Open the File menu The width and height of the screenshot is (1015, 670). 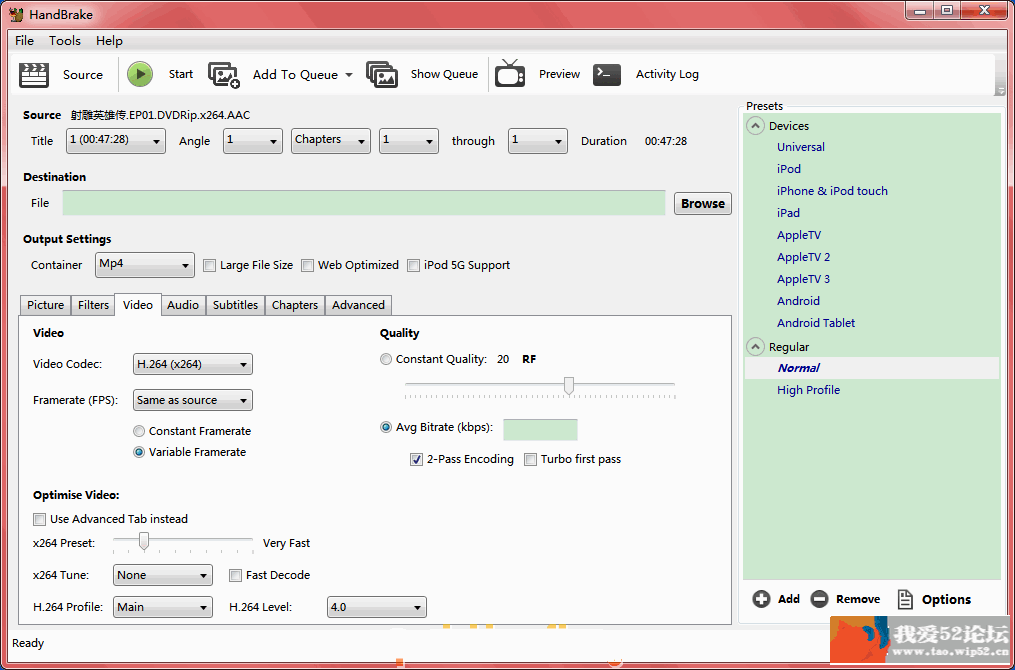click(x=25, y=40)
